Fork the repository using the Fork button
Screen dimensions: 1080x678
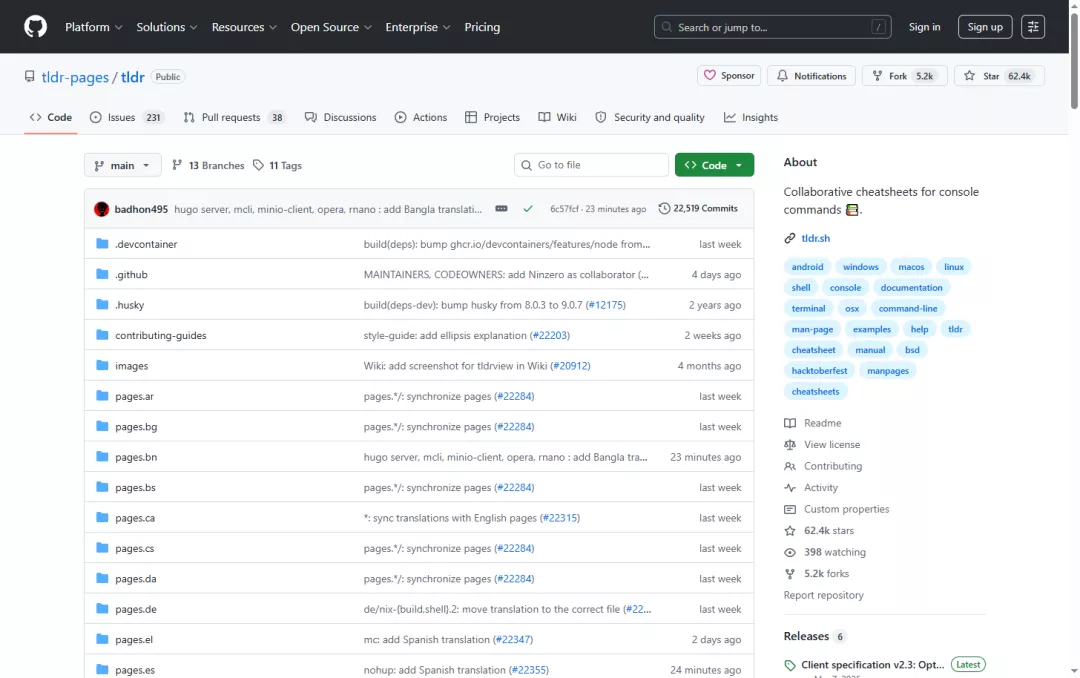click(904, 76)
